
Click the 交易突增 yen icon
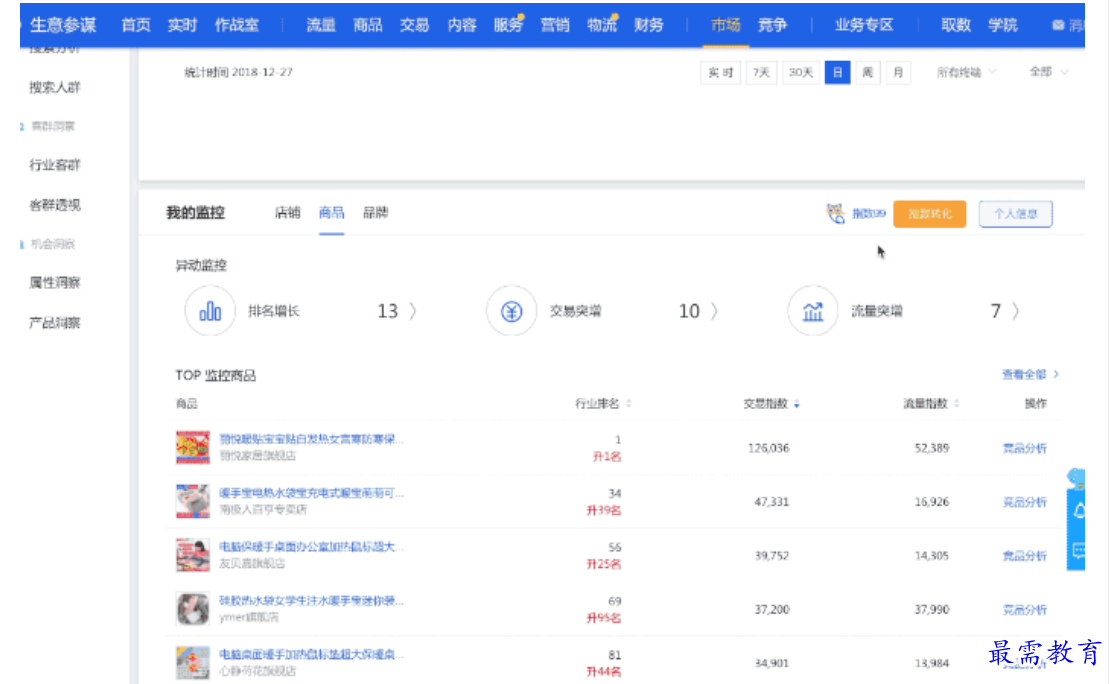(511, 310)
